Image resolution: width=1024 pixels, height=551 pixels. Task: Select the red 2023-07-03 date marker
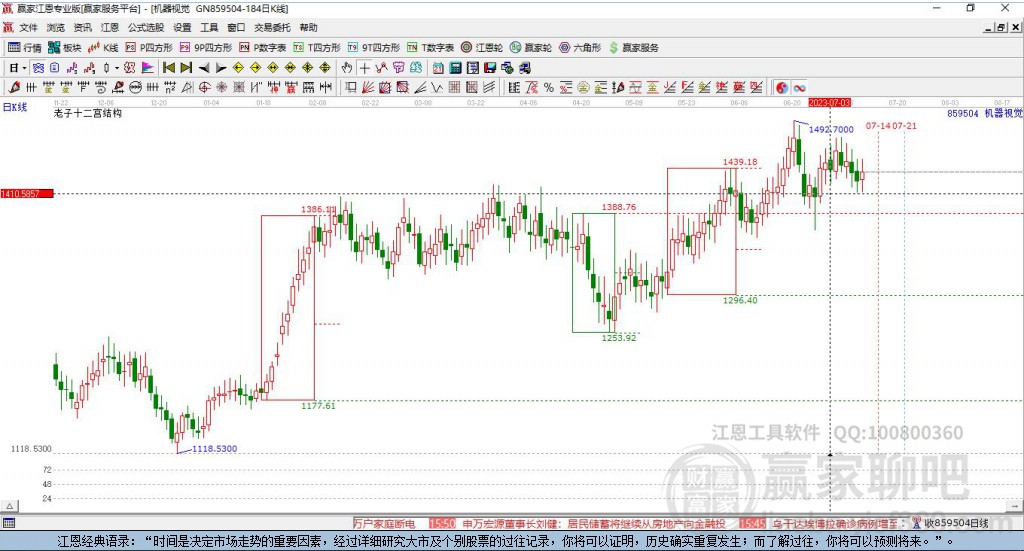[829, 102]
